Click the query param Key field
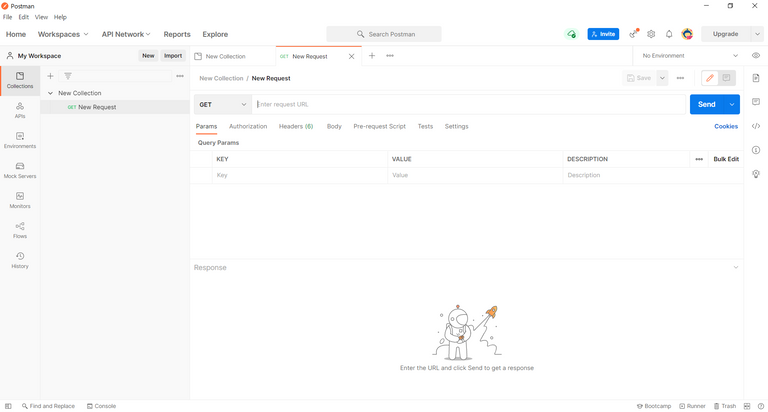Screen dimensions: 768x412 click(299, 175)
